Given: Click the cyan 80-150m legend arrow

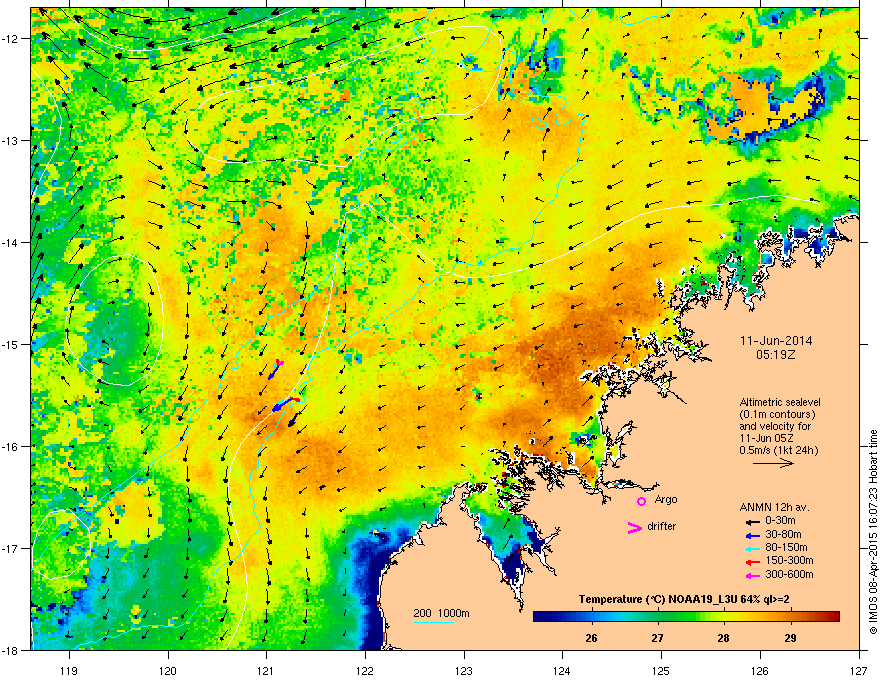Looking at the screenshot, I should tap(753, 548).
